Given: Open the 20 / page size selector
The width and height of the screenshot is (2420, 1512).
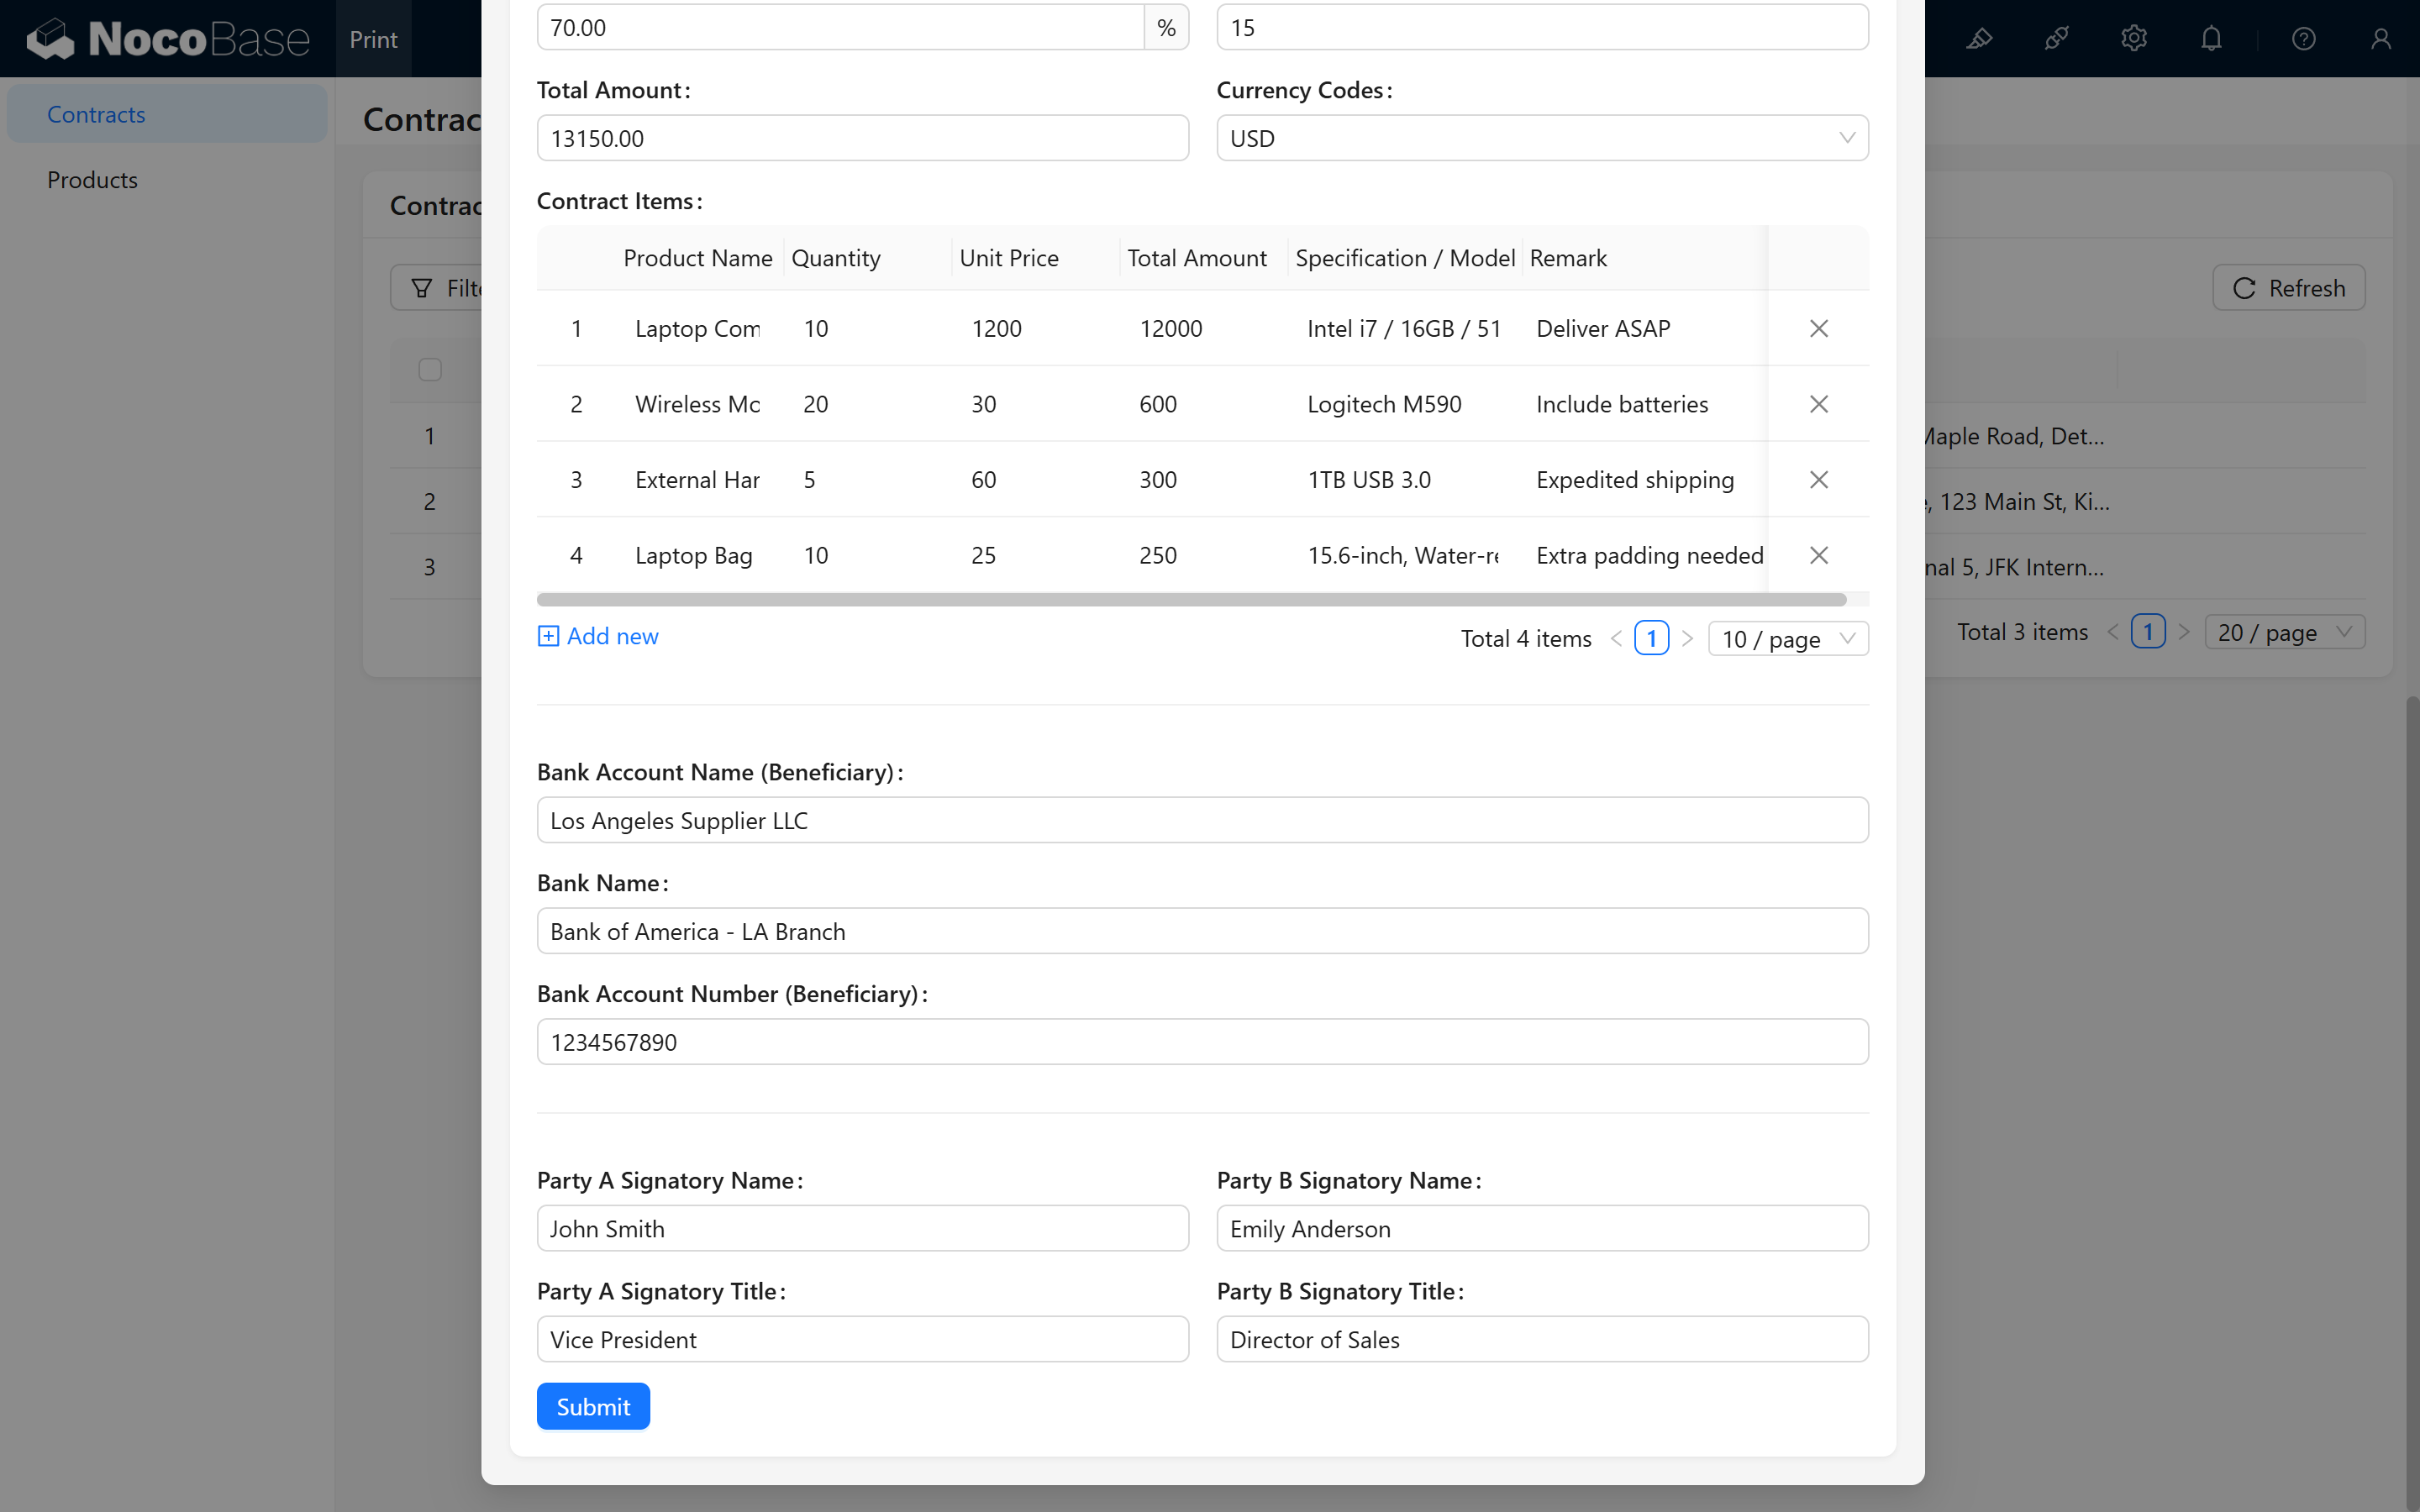Looking at the screenshot, I should (x=2283, y=632).
